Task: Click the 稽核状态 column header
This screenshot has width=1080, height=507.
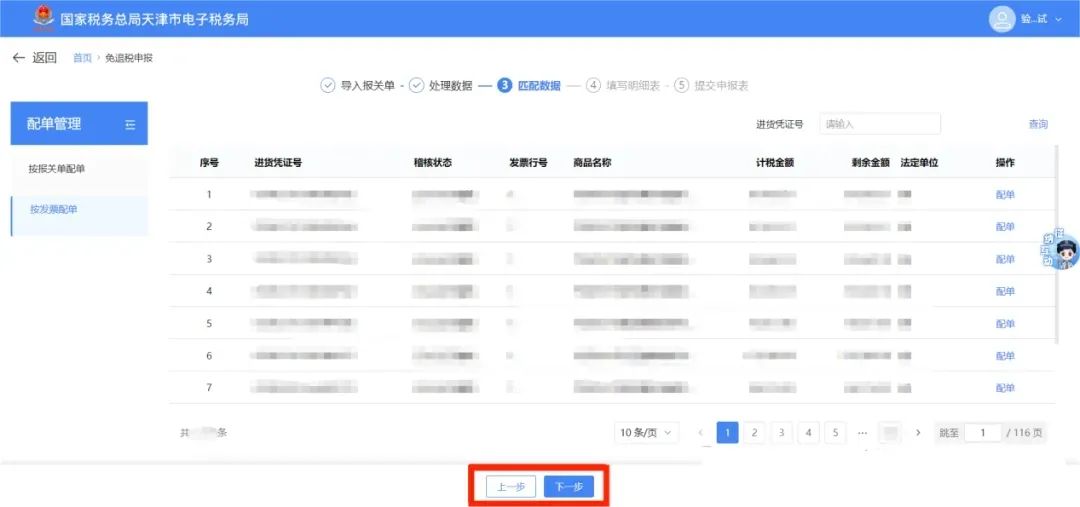Action: 433,163
